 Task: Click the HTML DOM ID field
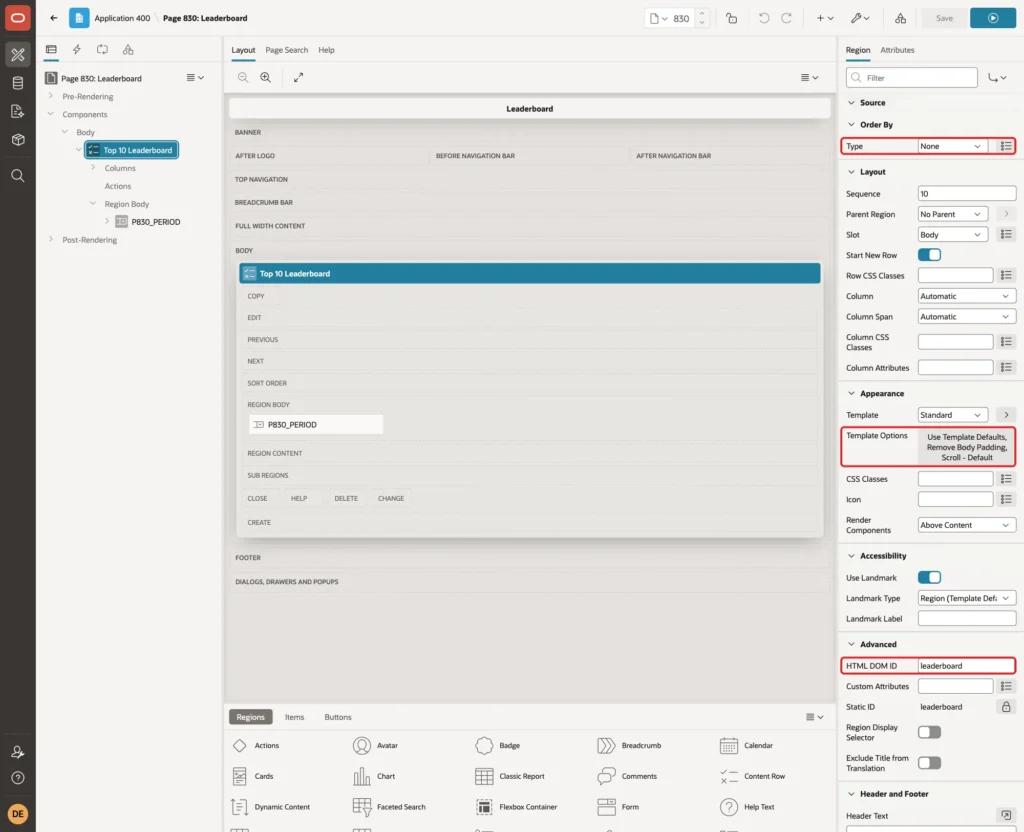[967, 666]
